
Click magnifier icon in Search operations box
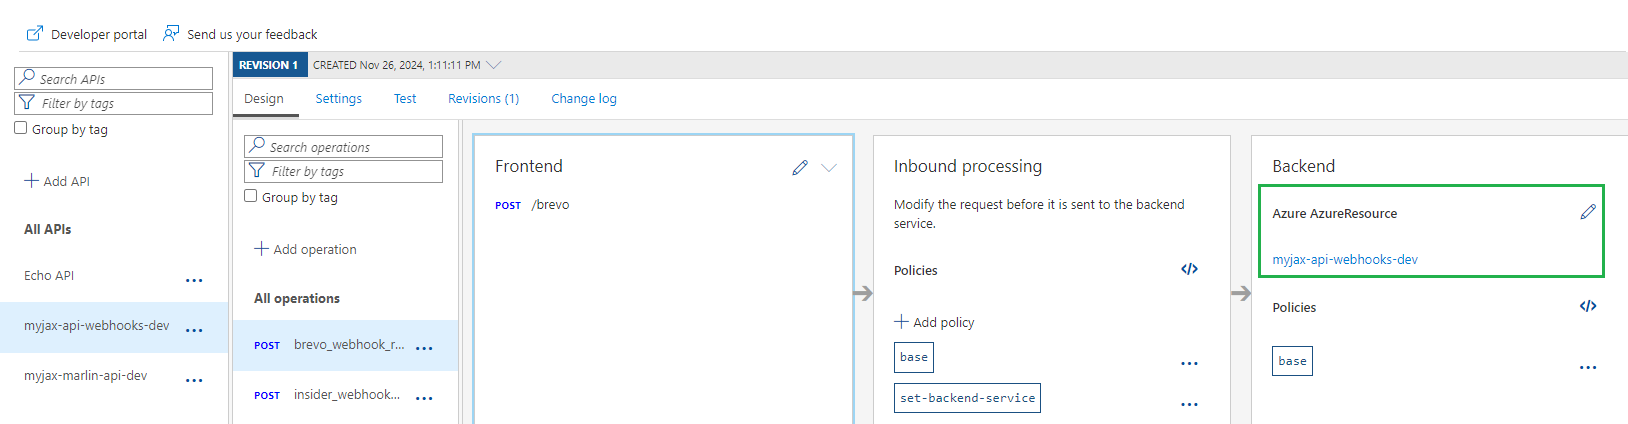257,145
